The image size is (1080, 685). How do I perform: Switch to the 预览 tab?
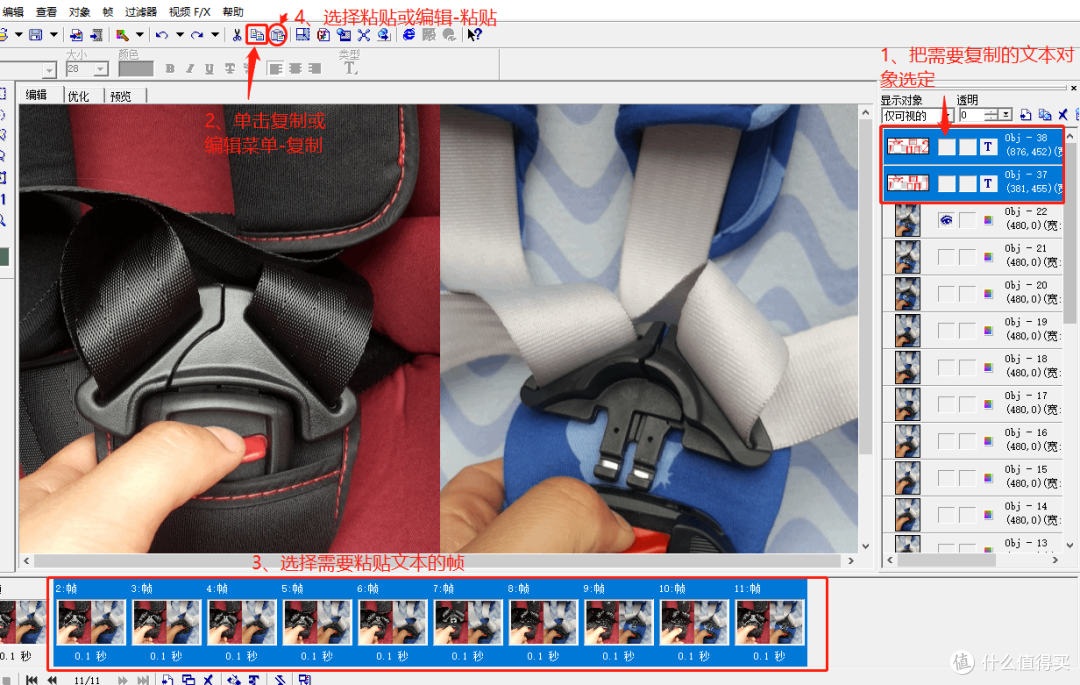pyautogui.click(x=121, y=96)
